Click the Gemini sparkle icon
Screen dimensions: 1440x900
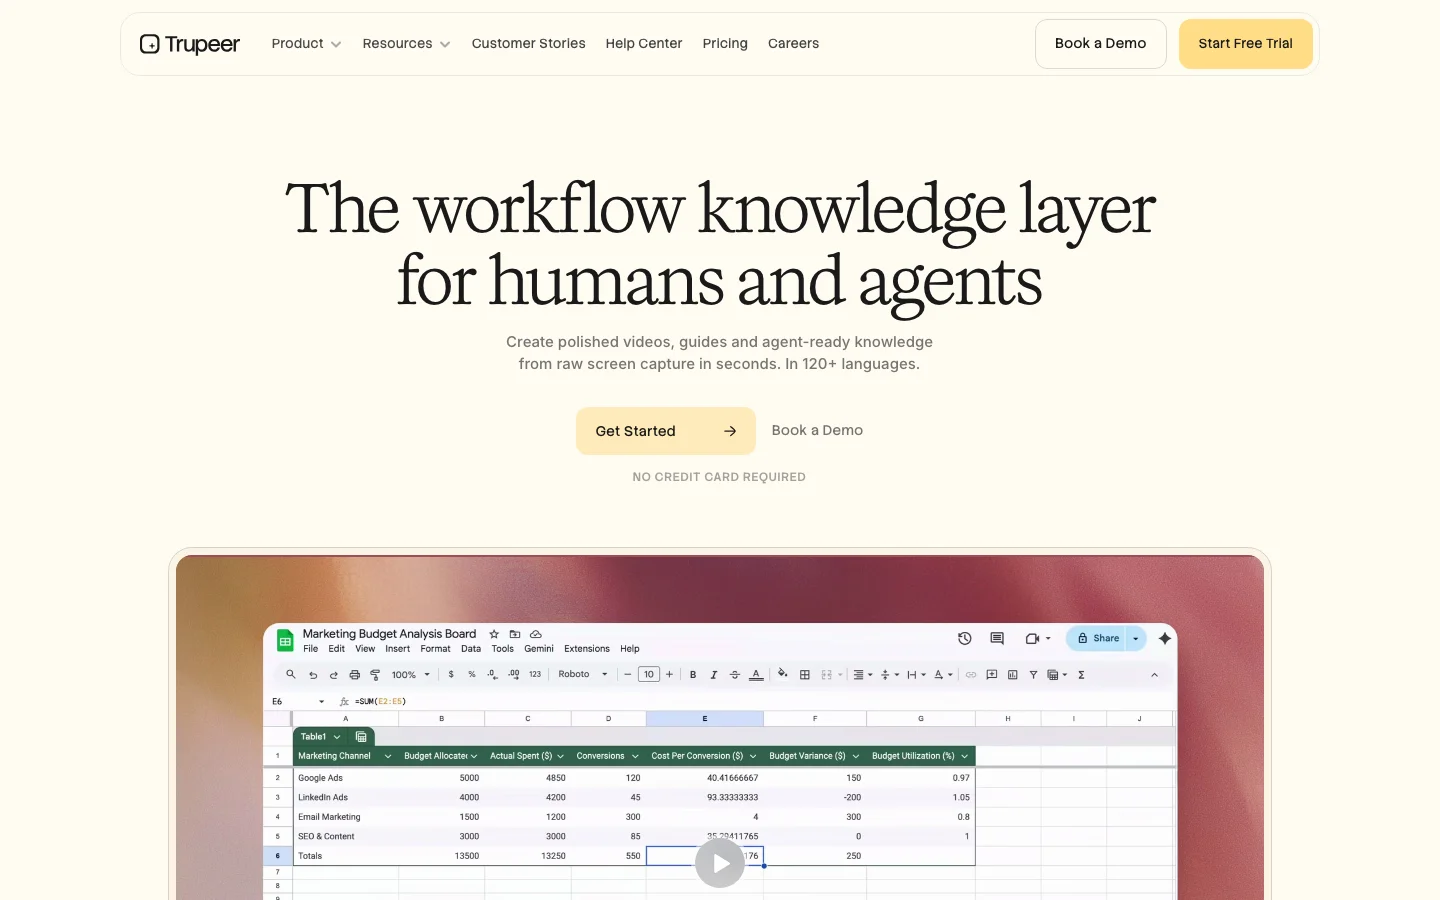coord(1165,638)
